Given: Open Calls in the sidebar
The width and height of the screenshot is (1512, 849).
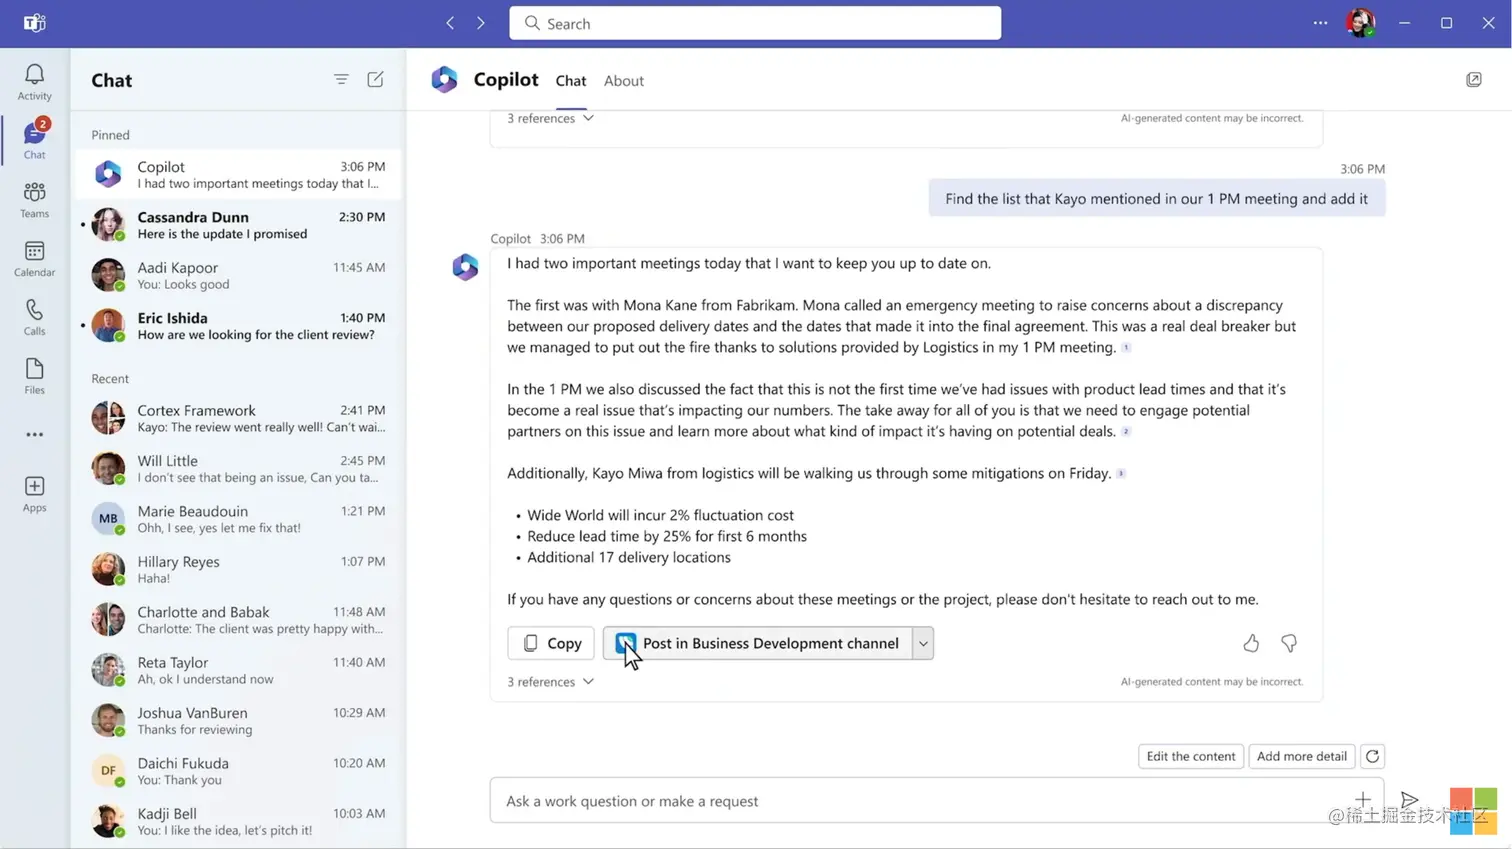Looking at the screenshot, I should [x=34, y=318].
